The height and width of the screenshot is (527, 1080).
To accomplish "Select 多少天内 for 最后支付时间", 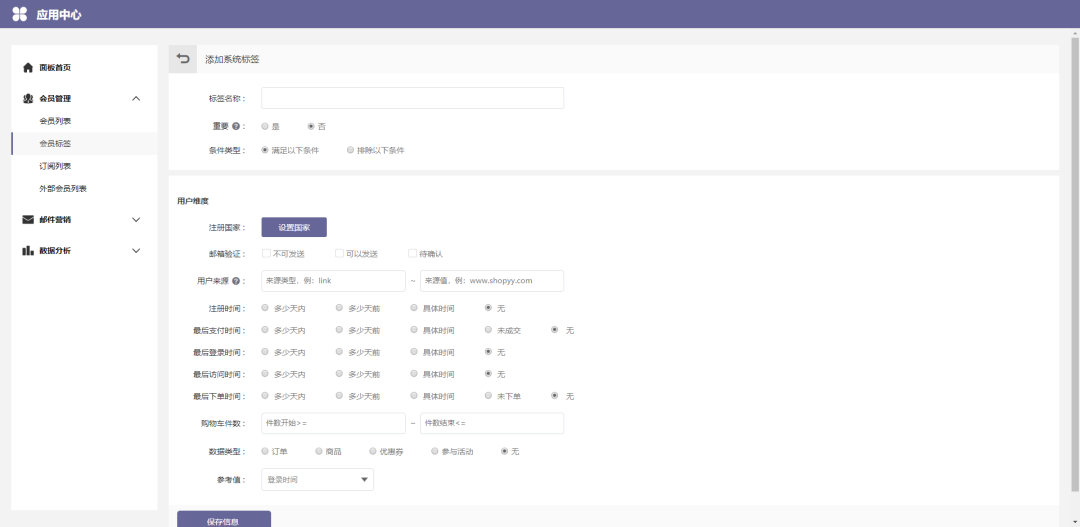I will point(265,330).
